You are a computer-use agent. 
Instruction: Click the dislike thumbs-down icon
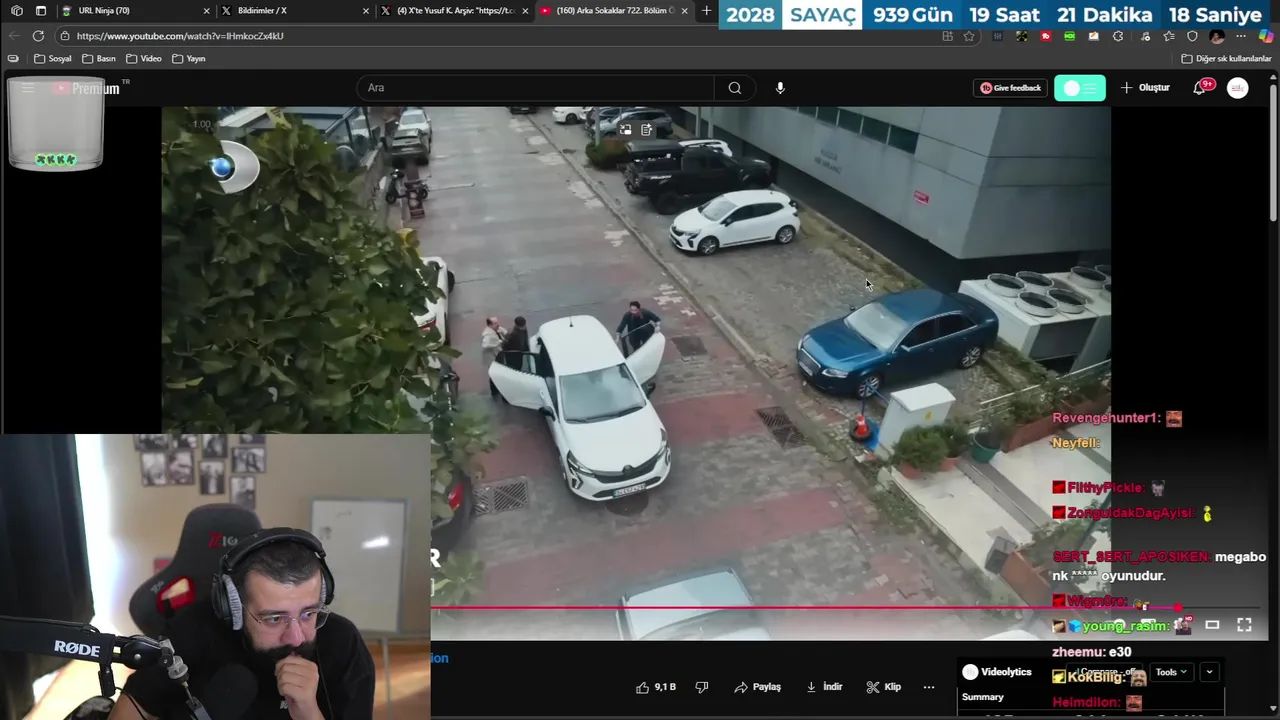click(702, 687)
